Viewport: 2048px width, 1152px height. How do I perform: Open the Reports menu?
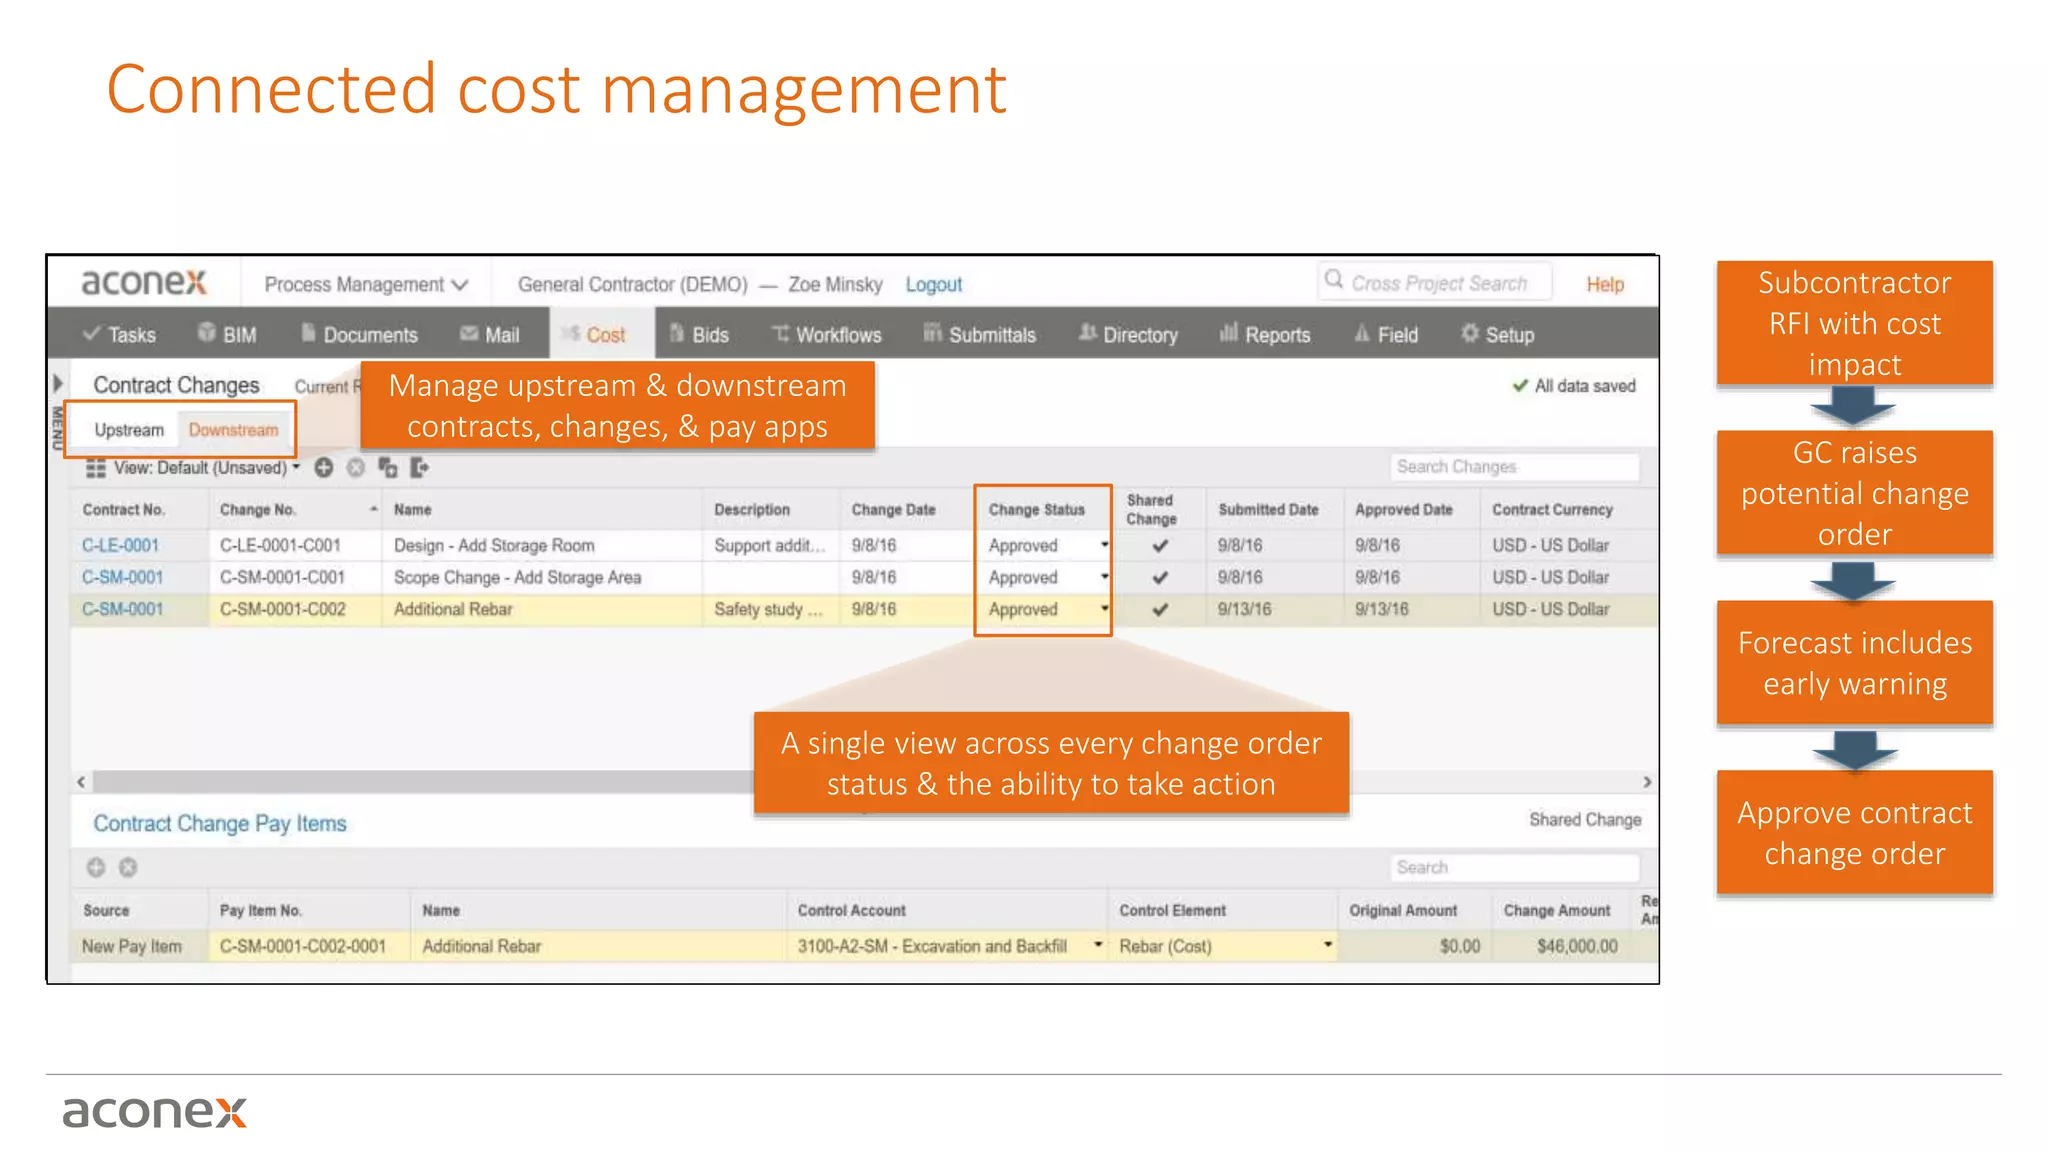click(1265, 334)
